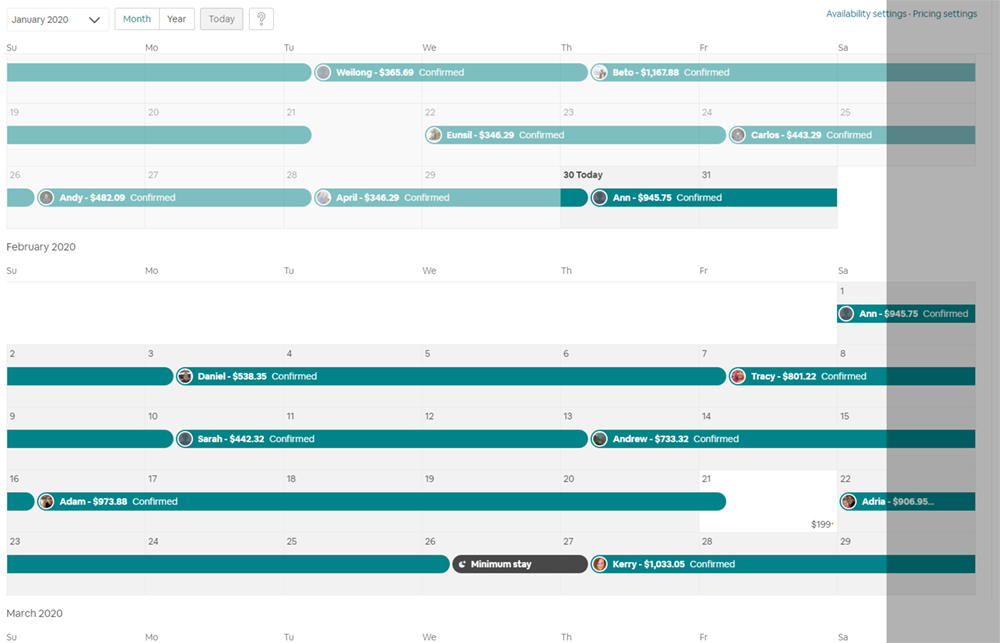
Task: Click Beto's guest avatar icon
Action: [600, 73]
